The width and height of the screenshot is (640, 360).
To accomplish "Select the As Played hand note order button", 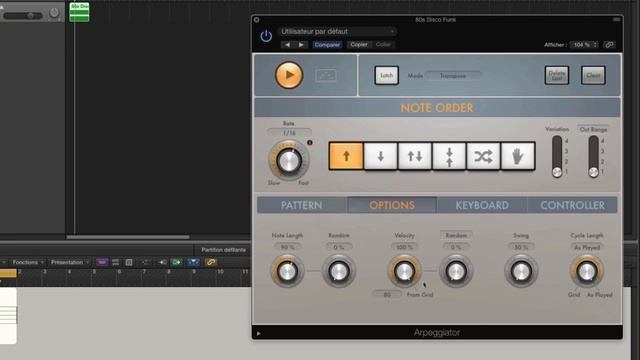I will click(518, 156).
